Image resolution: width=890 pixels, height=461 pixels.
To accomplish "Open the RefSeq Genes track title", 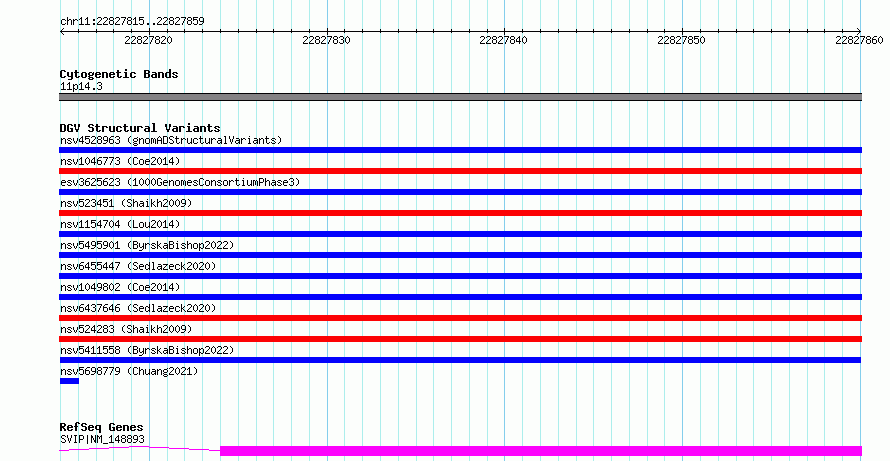I will (101, 427).
